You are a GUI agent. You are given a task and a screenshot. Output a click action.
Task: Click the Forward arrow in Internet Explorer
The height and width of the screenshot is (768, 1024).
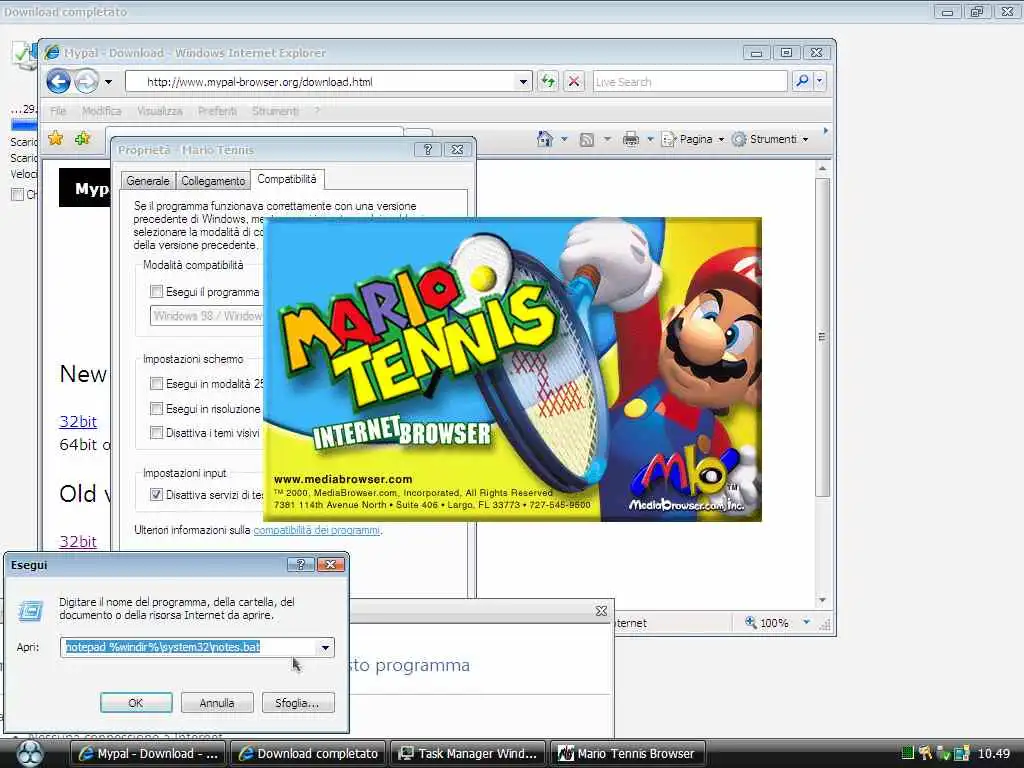(86, 82)
